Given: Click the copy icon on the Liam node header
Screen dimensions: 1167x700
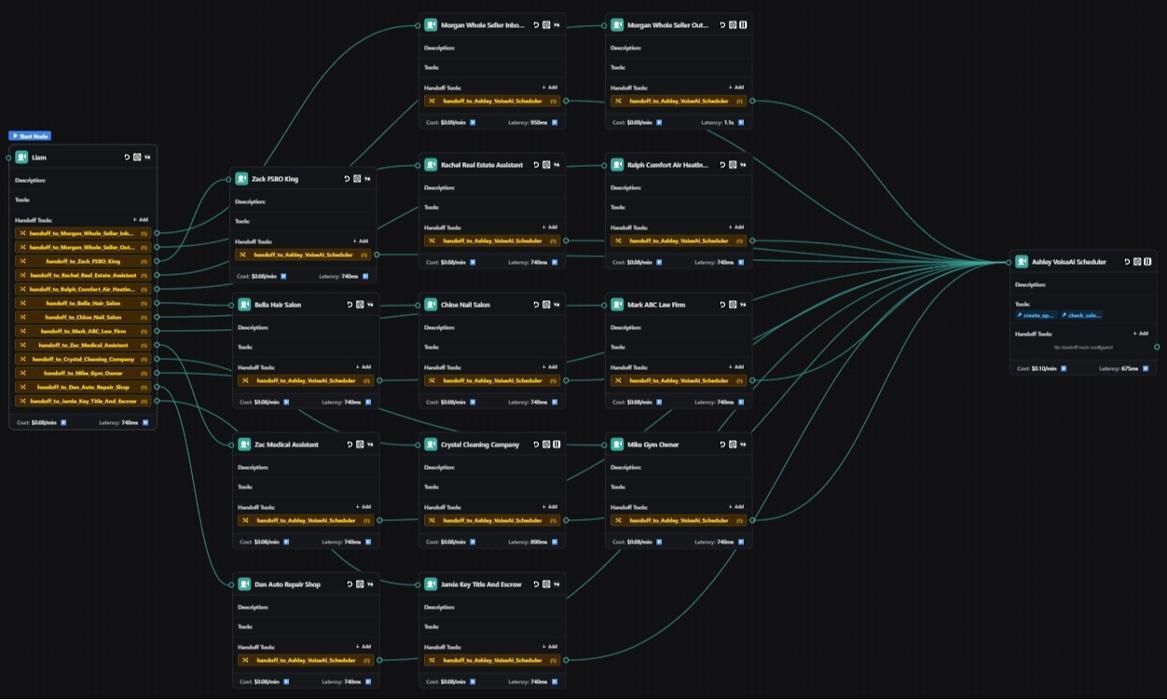Looking at the screenshot, I should pos(137,156).
